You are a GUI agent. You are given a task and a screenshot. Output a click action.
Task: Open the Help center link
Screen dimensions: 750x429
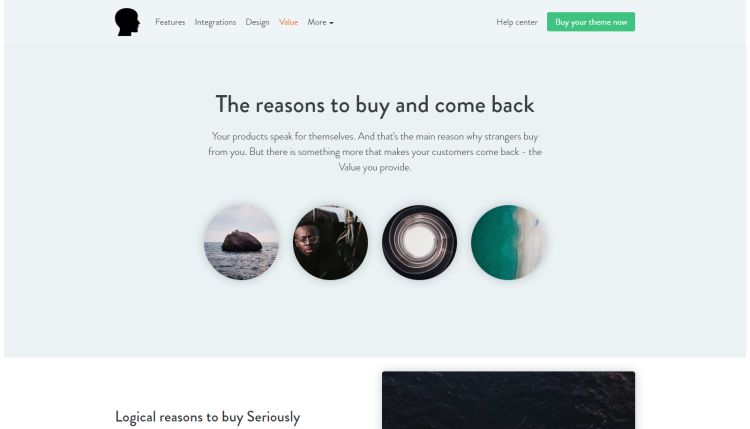517,22
